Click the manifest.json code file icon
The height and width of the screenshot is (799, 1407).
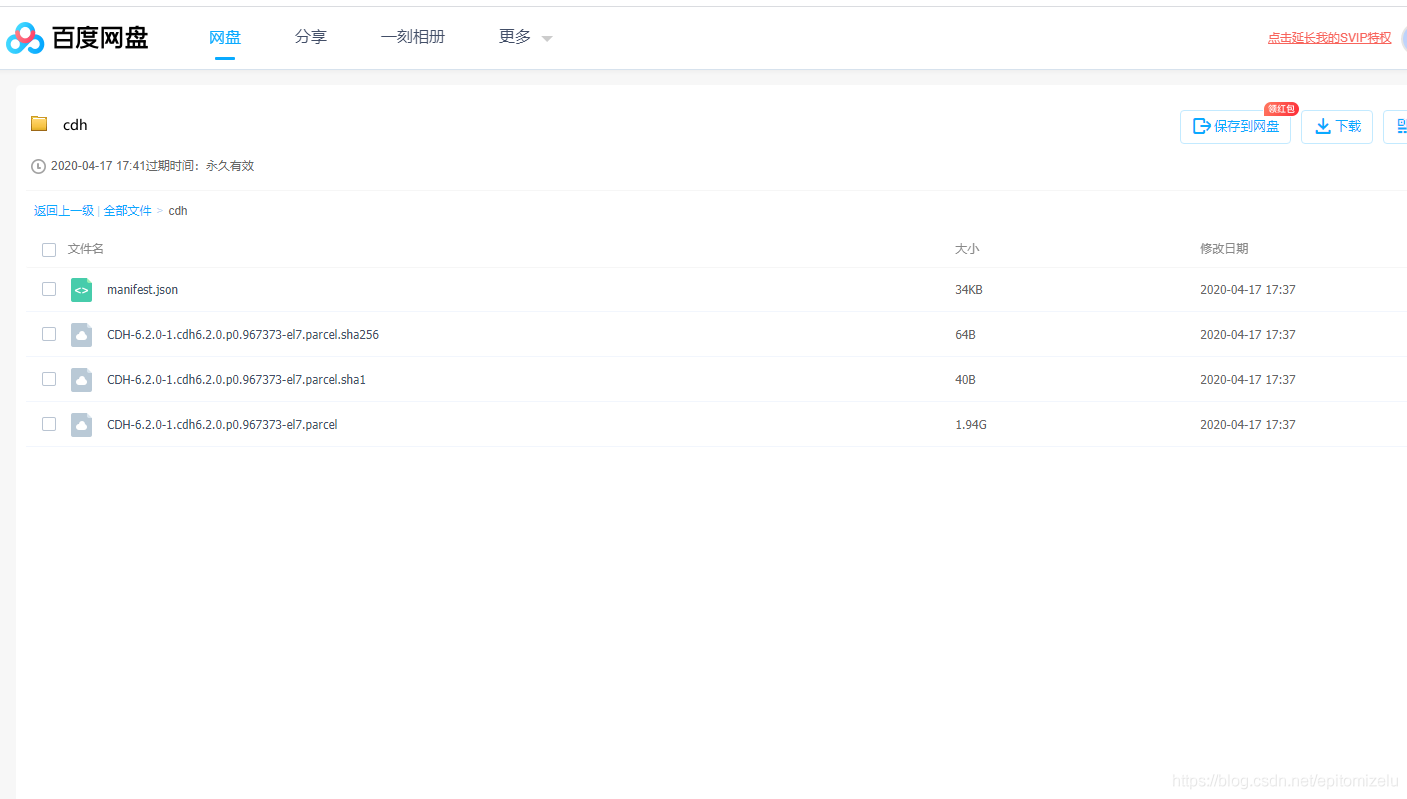pyautogui.click(x=81, y=290)
